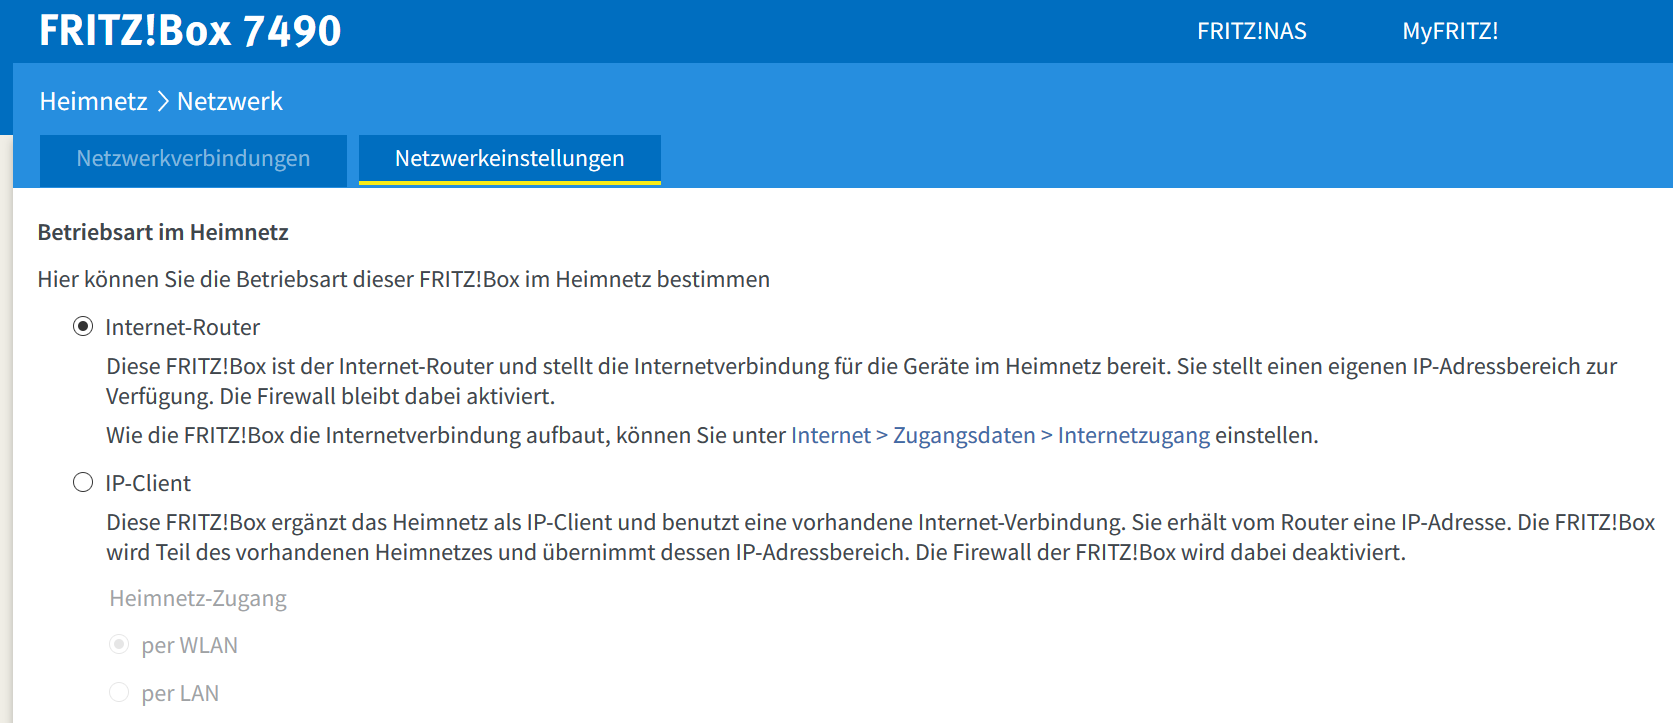Click the Heimnetz-Zugang label
Viewport: 1673px width, 723px height.
pos(198,598)
